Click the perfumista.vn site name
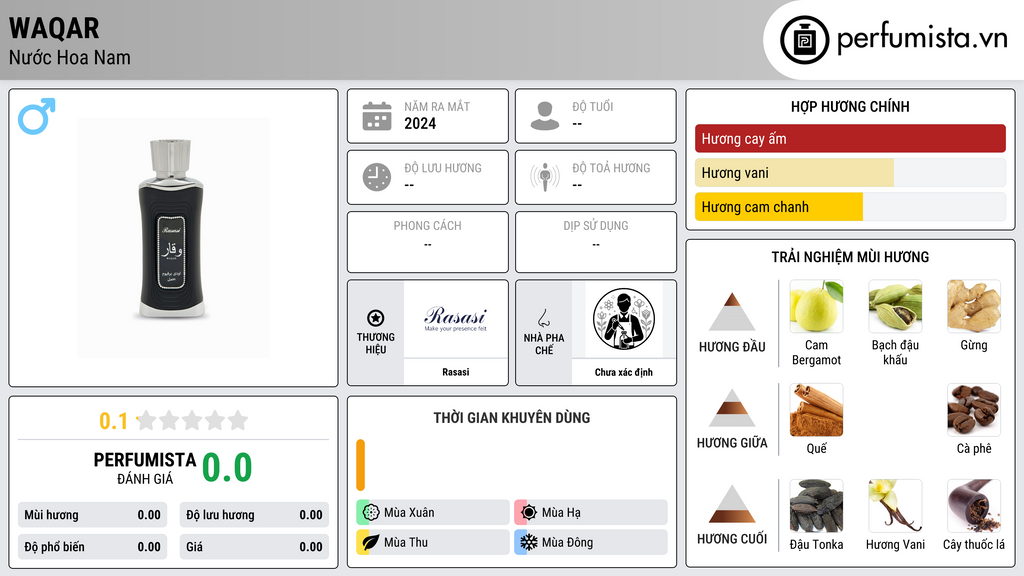 [x=923, y=38]
